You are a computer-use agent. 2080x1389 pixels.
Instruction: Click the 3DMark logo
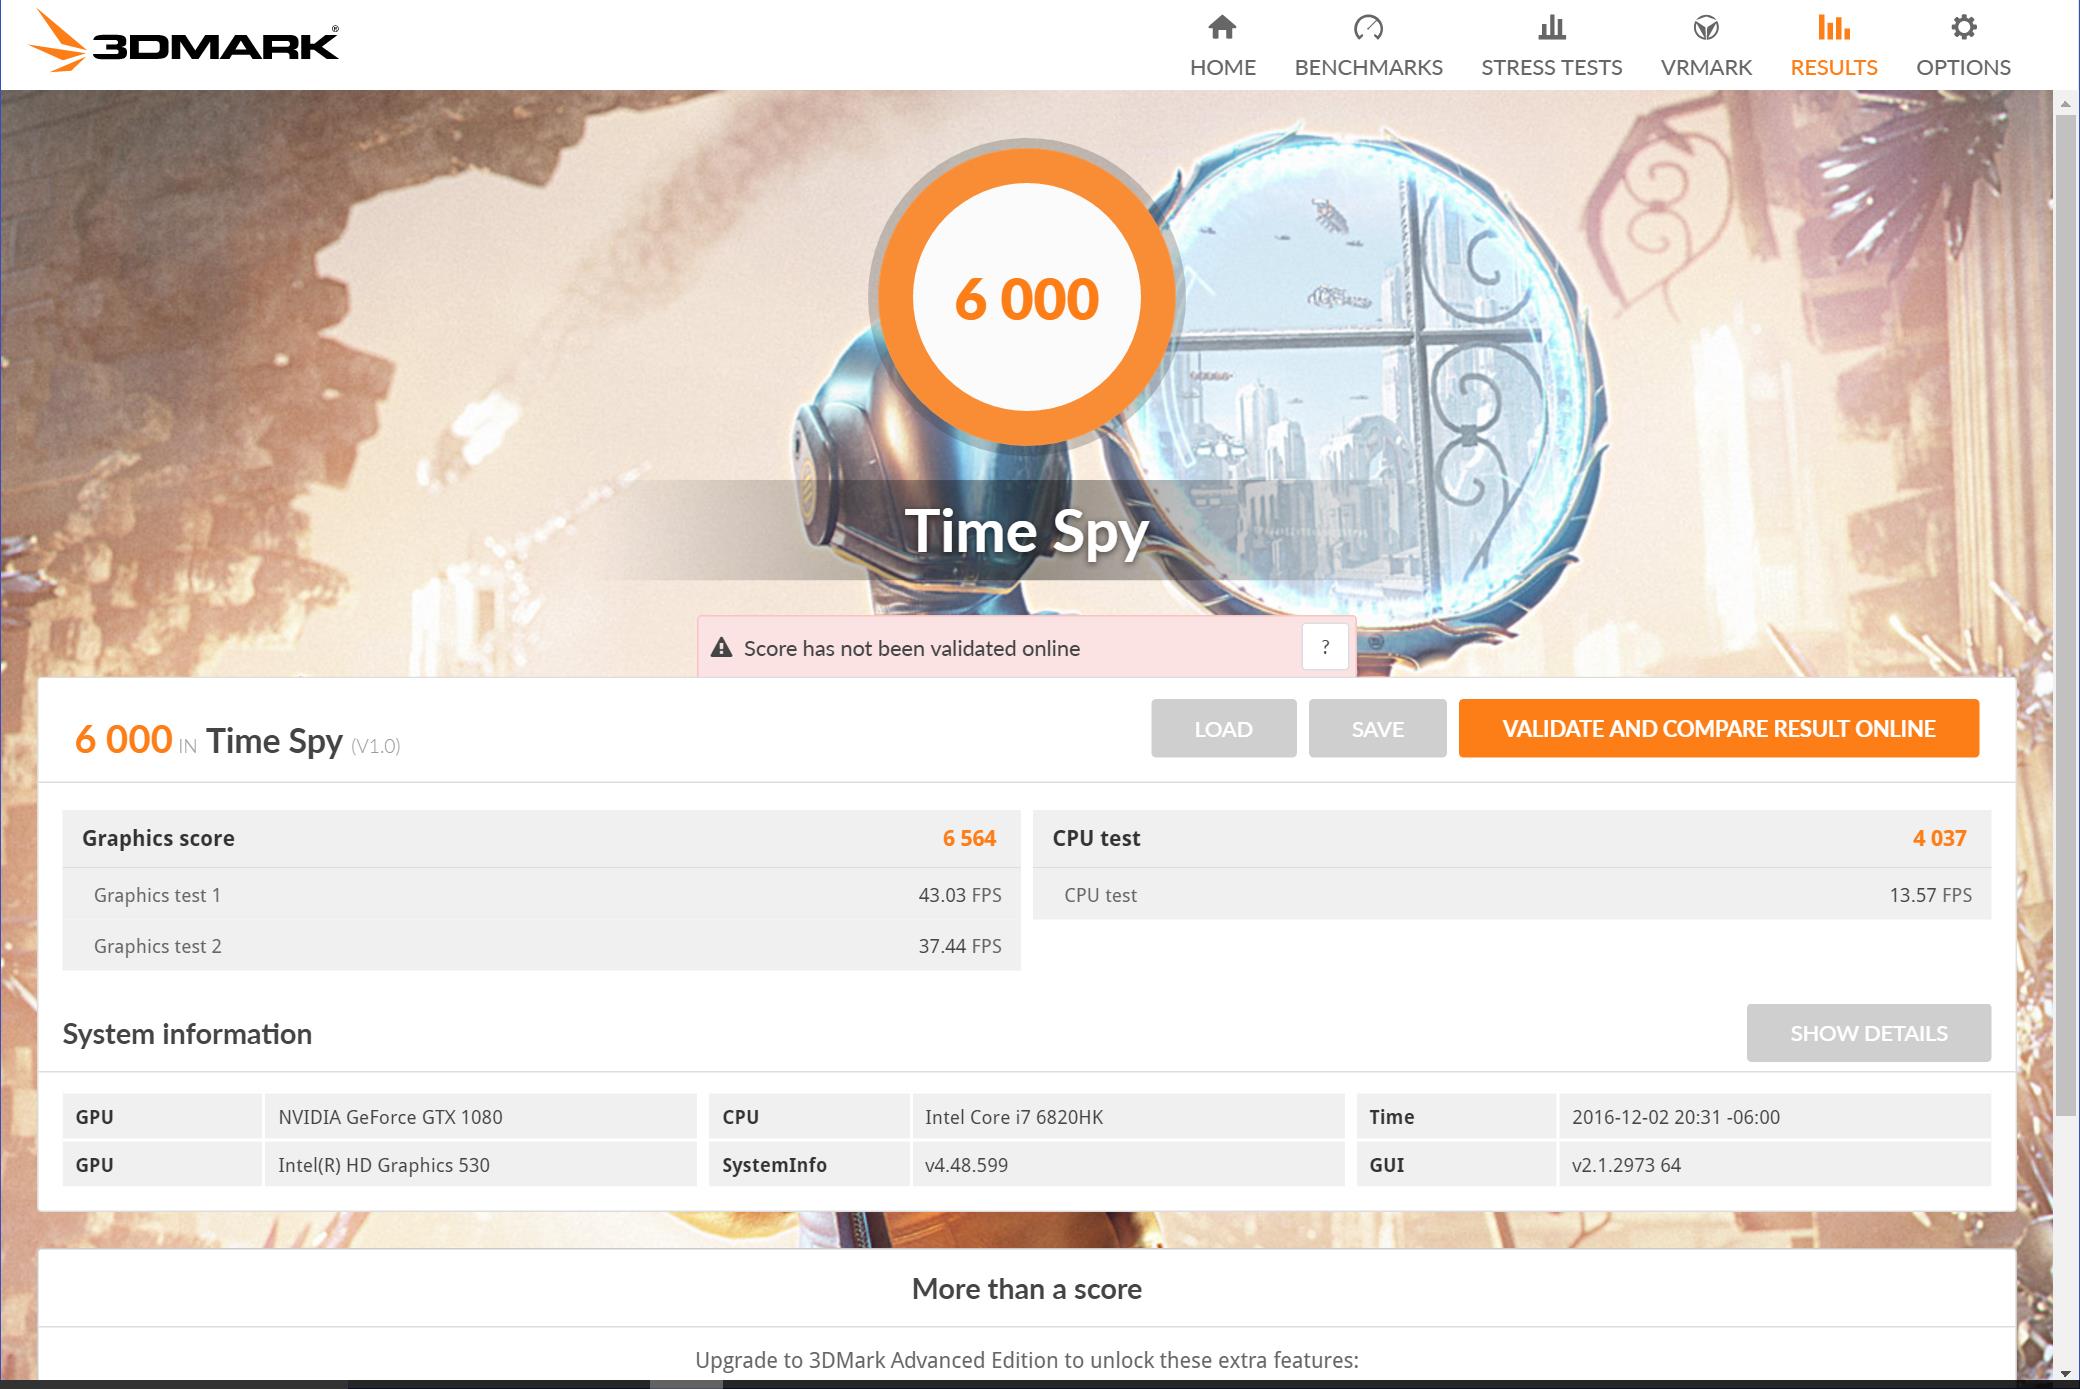point(185,44)
